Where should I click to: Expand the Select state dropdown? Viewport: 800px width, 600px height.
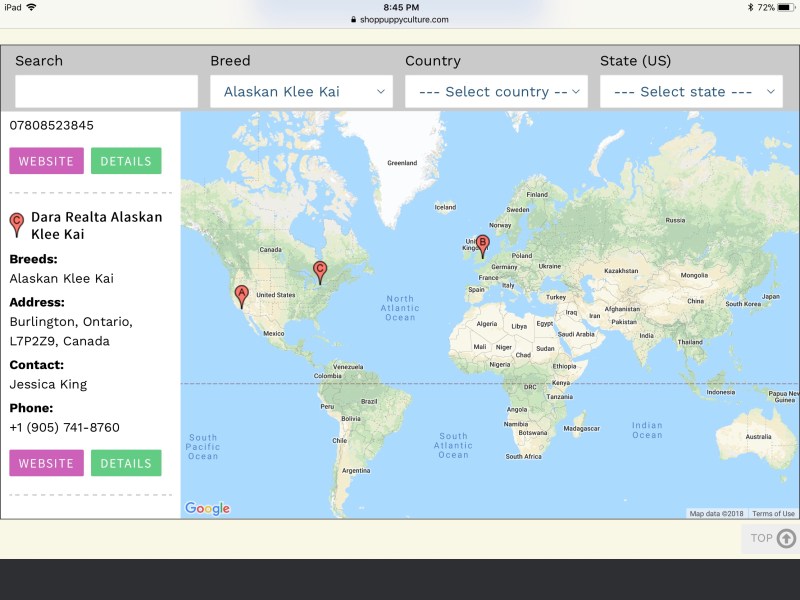(x=691, y=92)
